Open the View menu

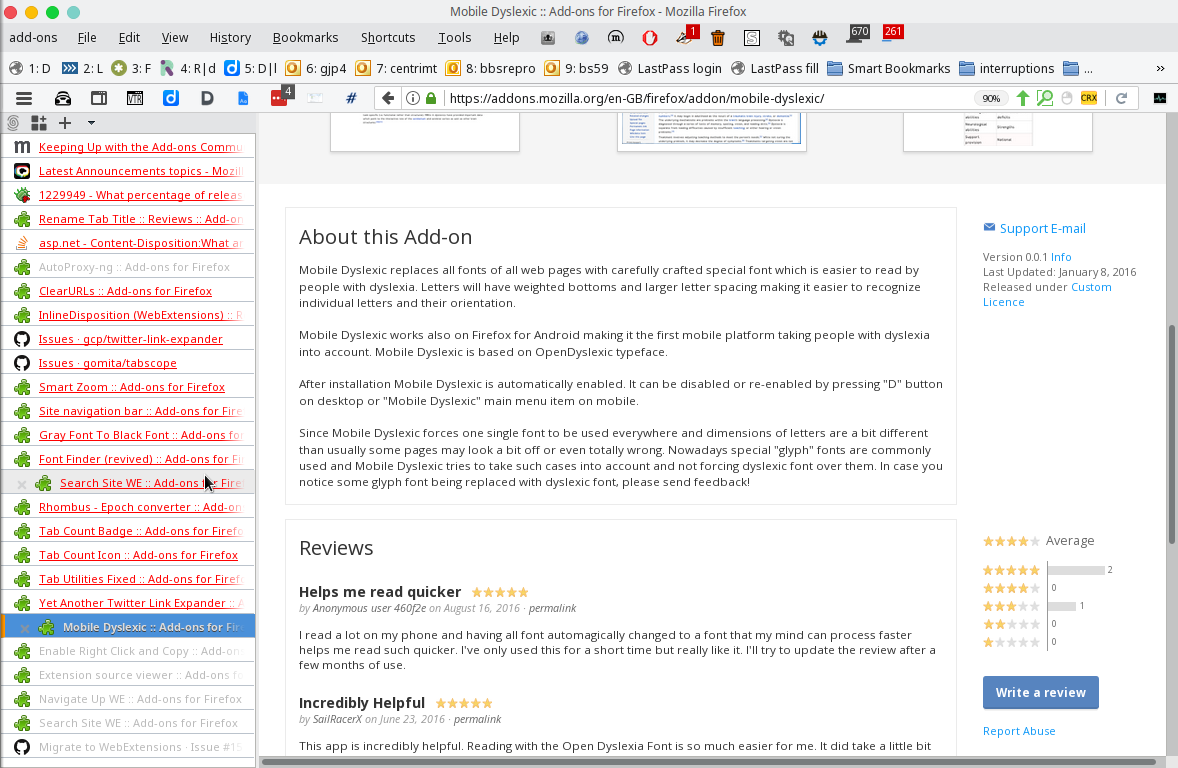tap(175, 38)
